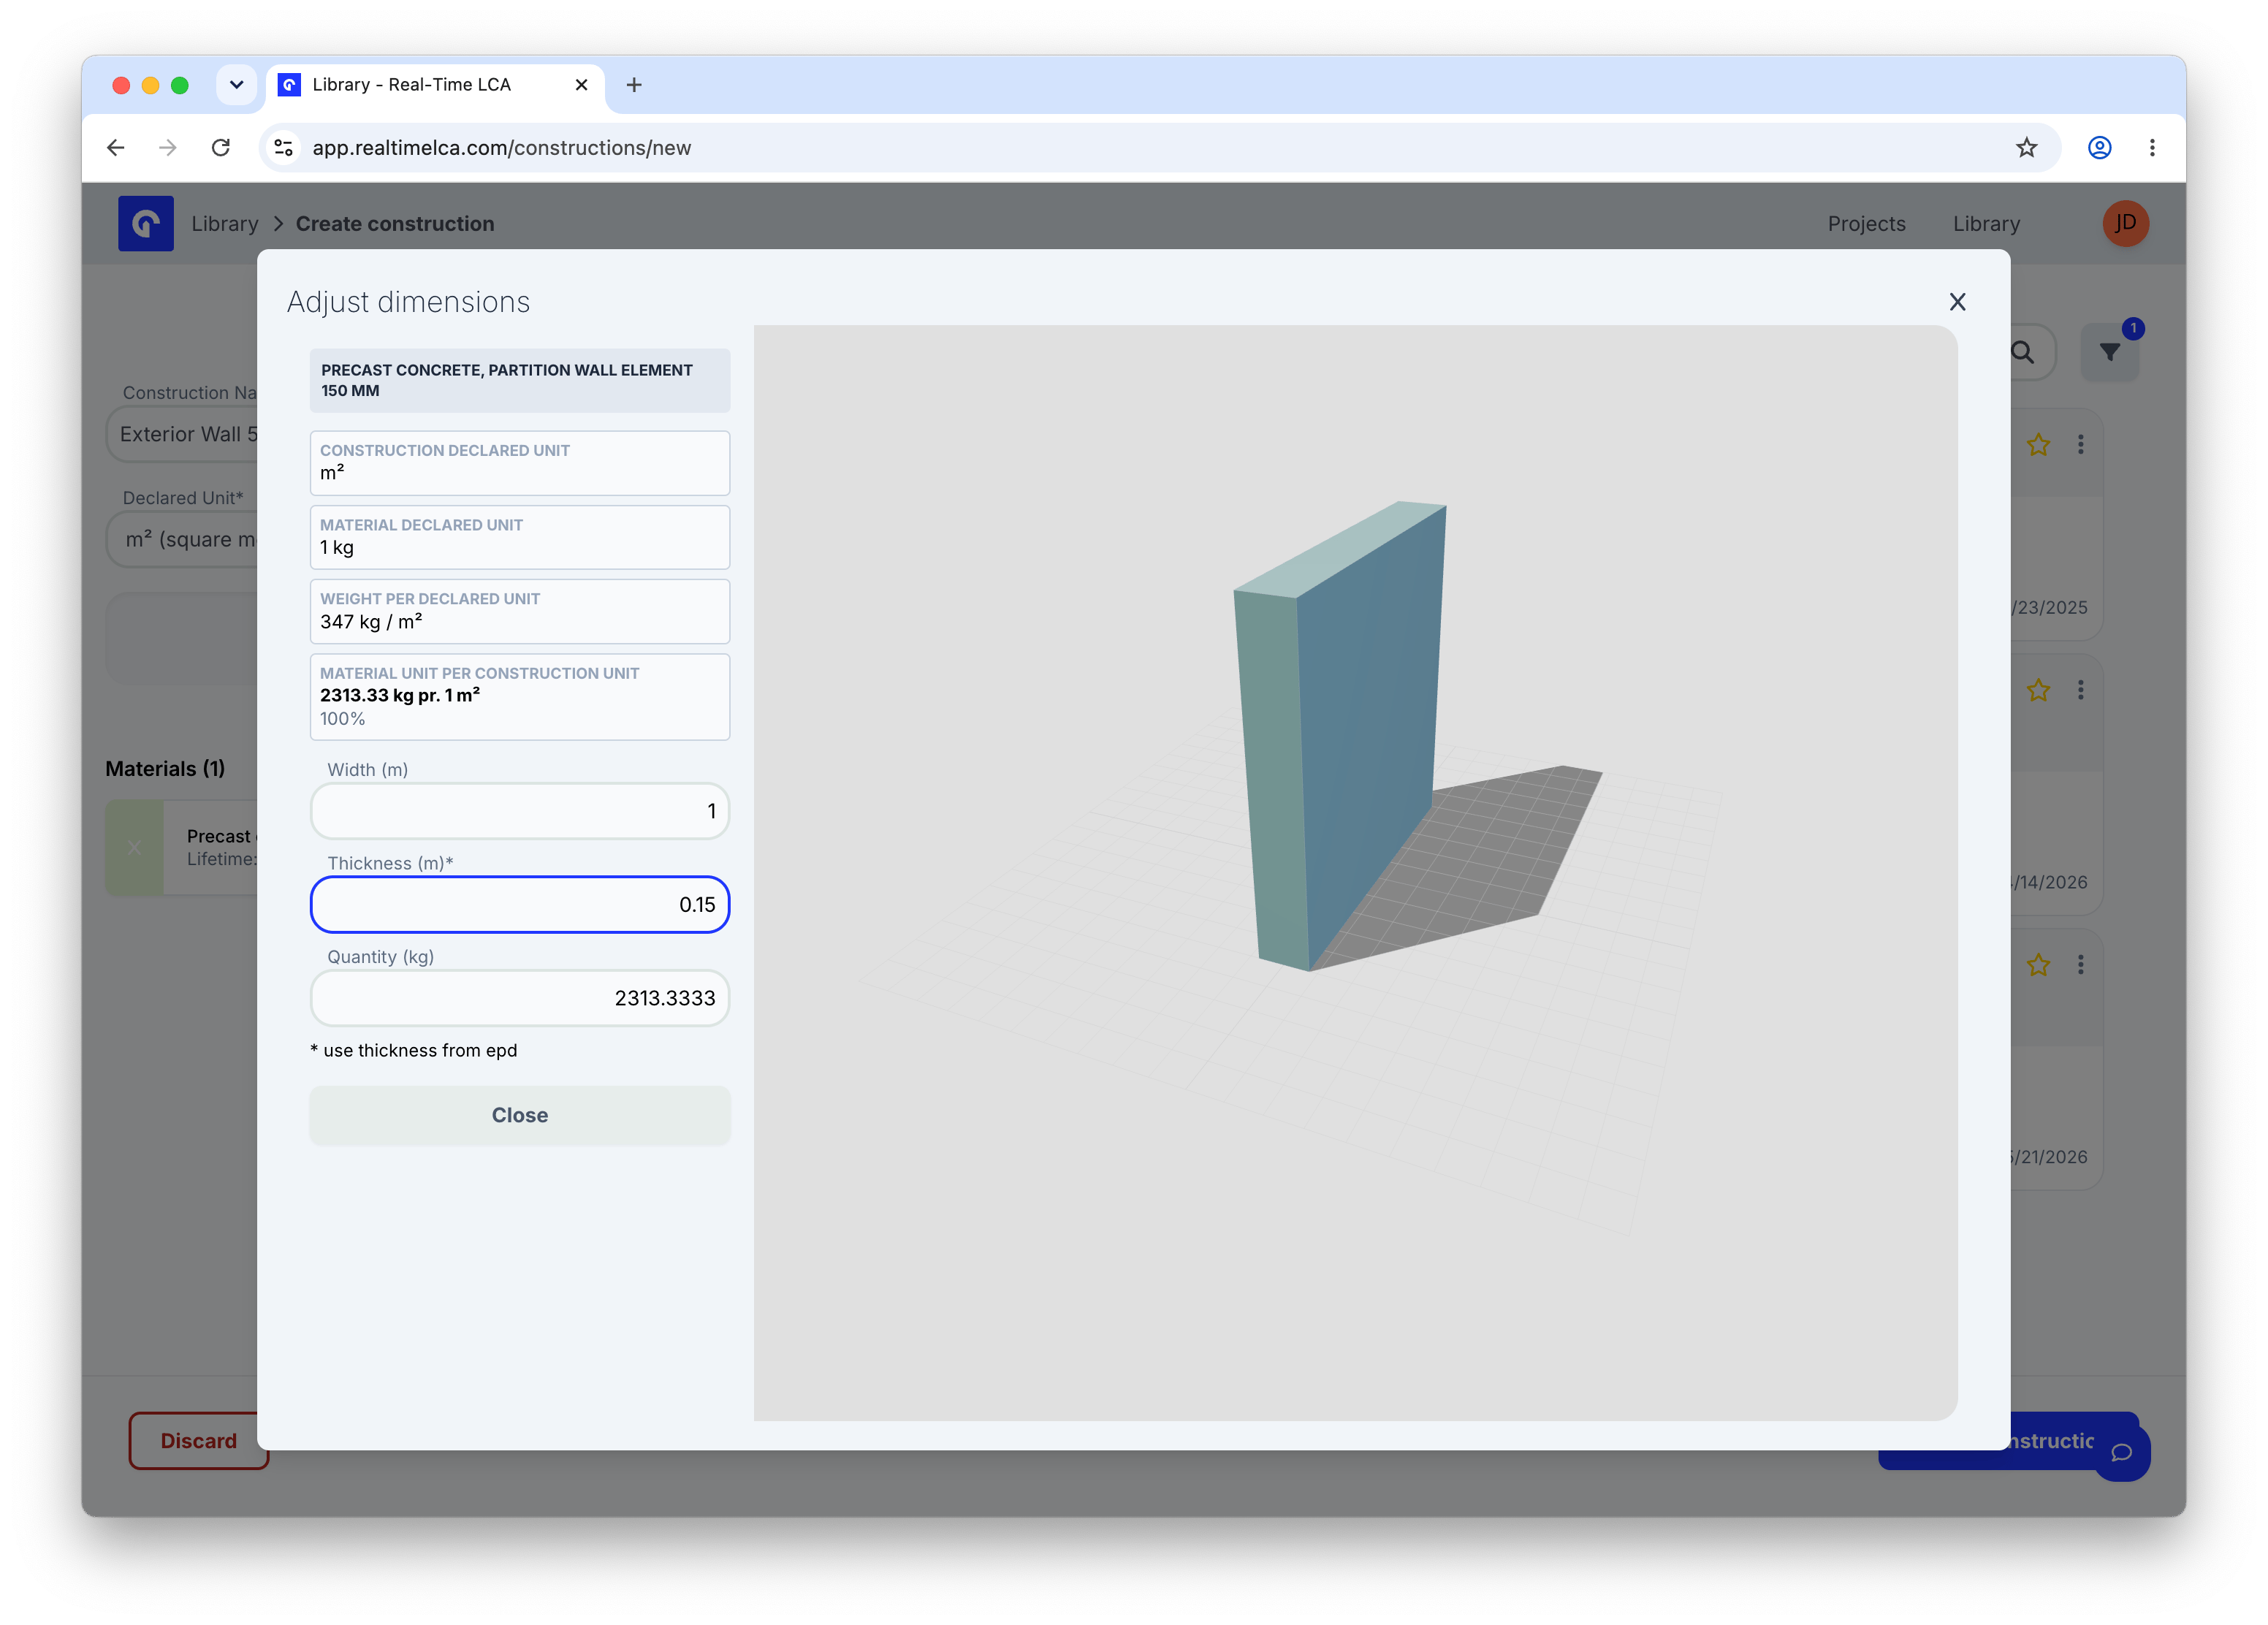Click the Discard button
The width and height of the screenshot is (2268, 1625).
(198, 1440)
